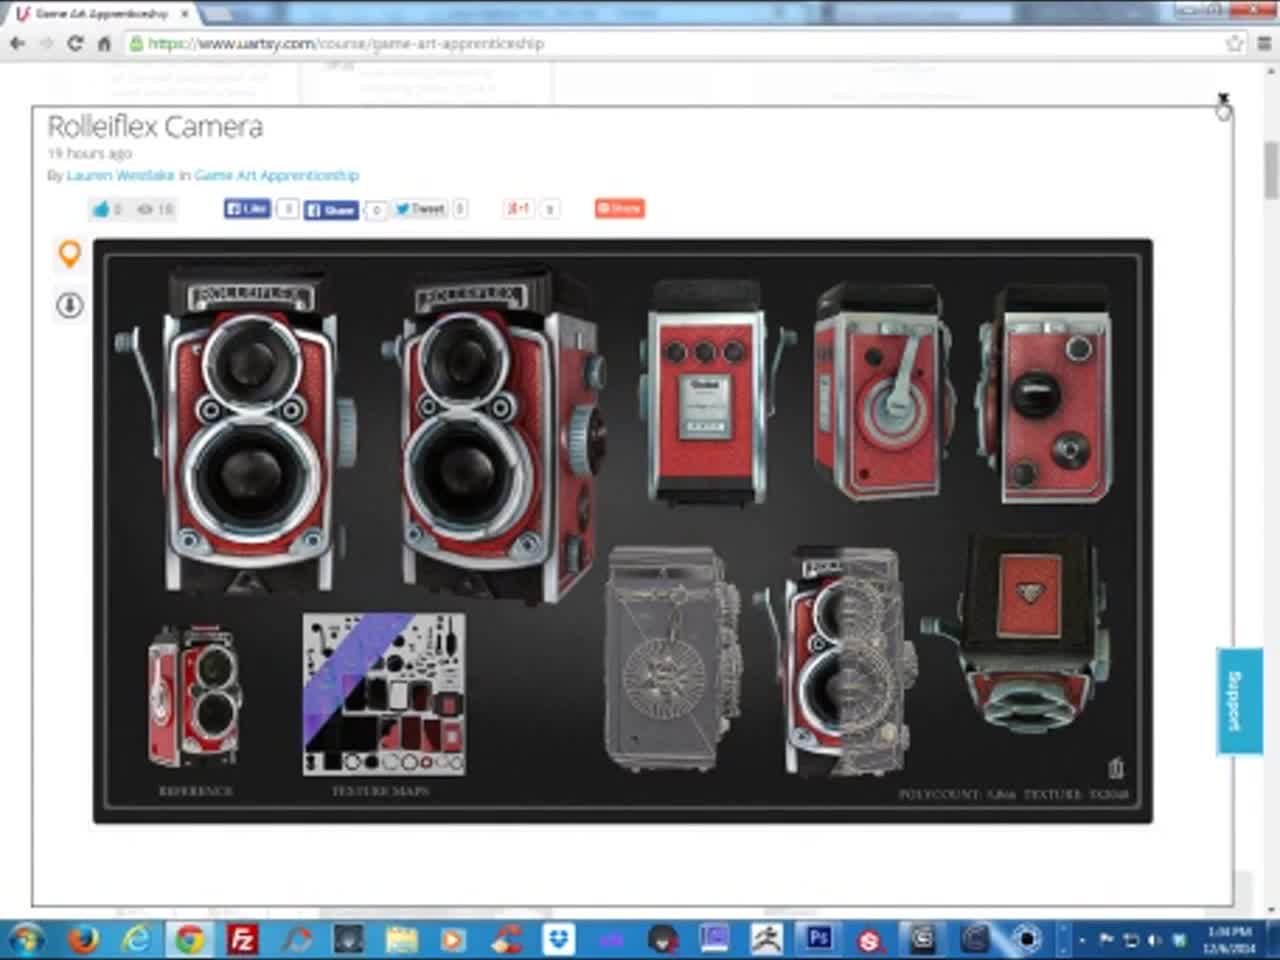Viewport: 1280px width, 960px height.
Task: Click the orange Share button
Action: pos(620,208)
